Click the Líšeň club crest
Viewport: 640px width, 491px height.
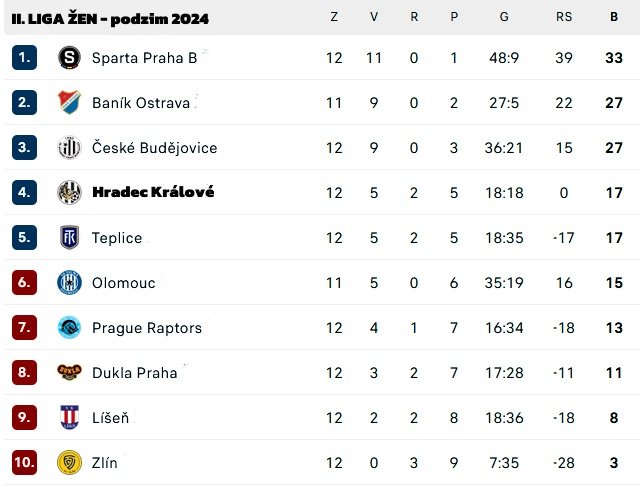tap(69, 418)
